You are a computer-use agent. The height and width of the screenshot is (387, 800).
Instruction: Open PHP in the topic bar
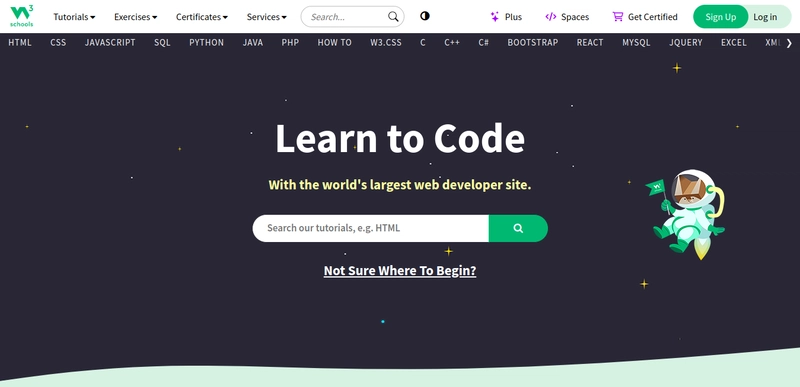[290, 43]
